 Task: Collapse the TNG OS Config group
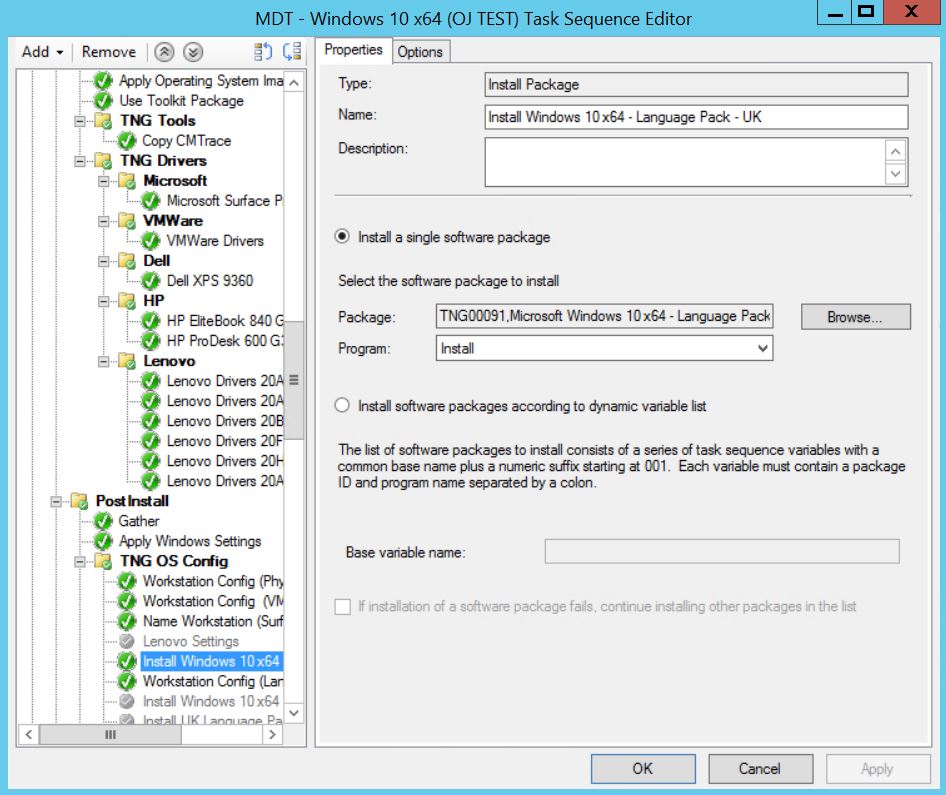[82, 561]
